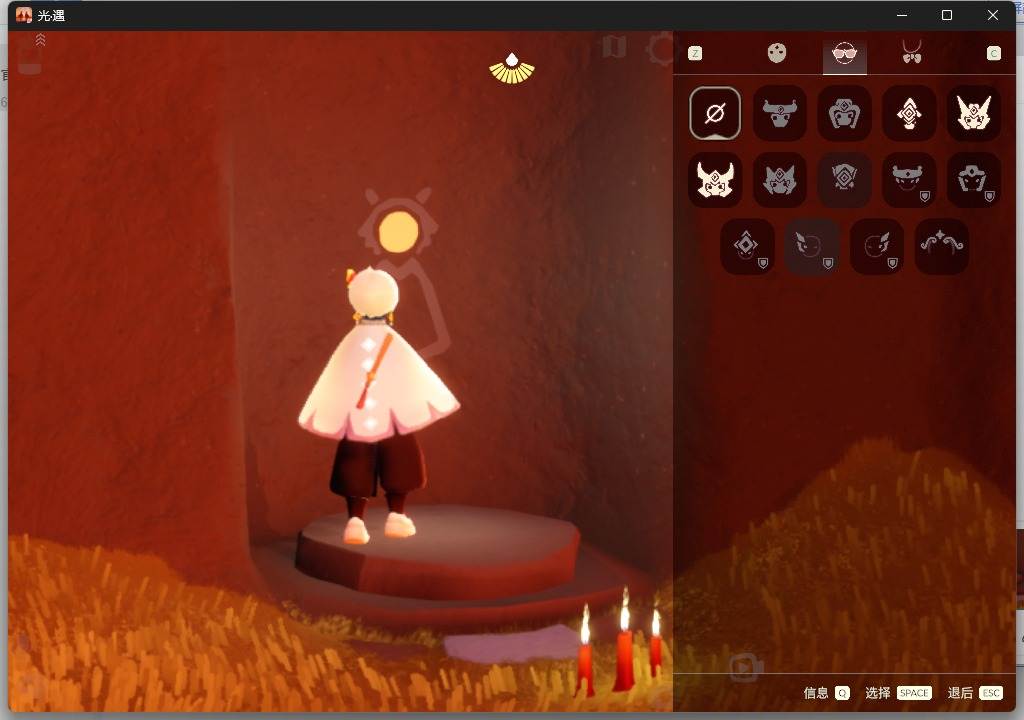
Task: Open the faint settings gear icon
Action: (x=660, y=49)
